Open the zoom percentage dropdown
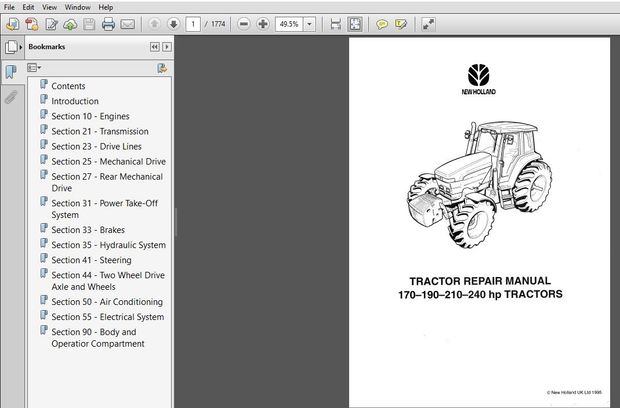 pos(308,23)
